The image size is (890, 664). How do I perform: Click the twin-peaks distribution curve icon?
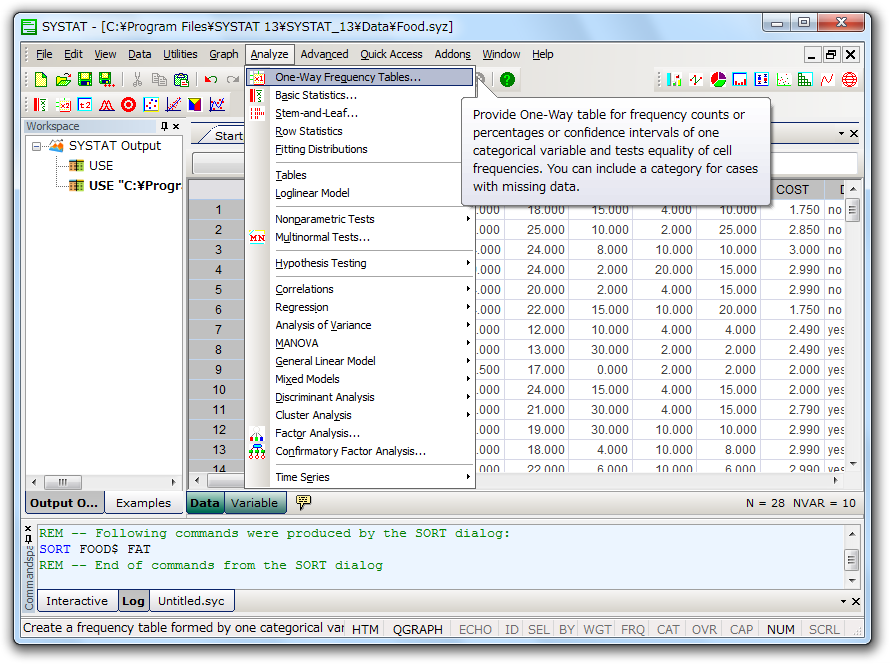tap(107, 104)
